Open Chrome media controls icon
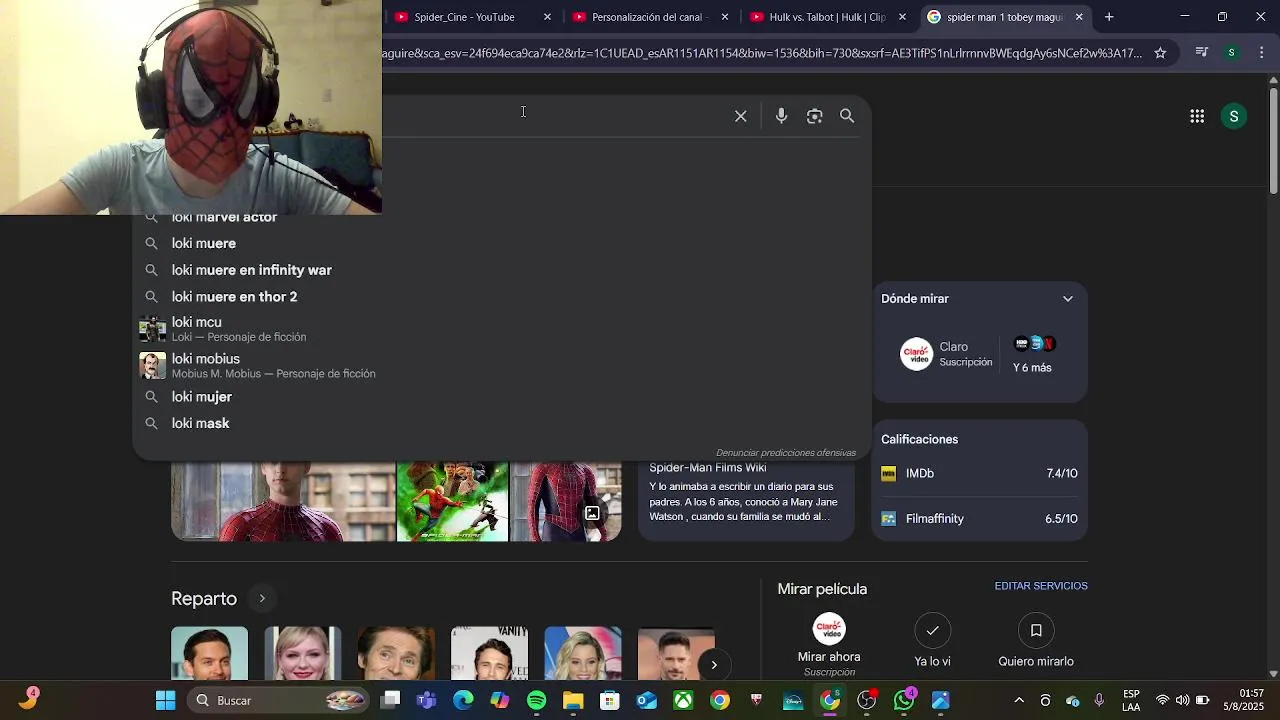 tap(1202, 53)
